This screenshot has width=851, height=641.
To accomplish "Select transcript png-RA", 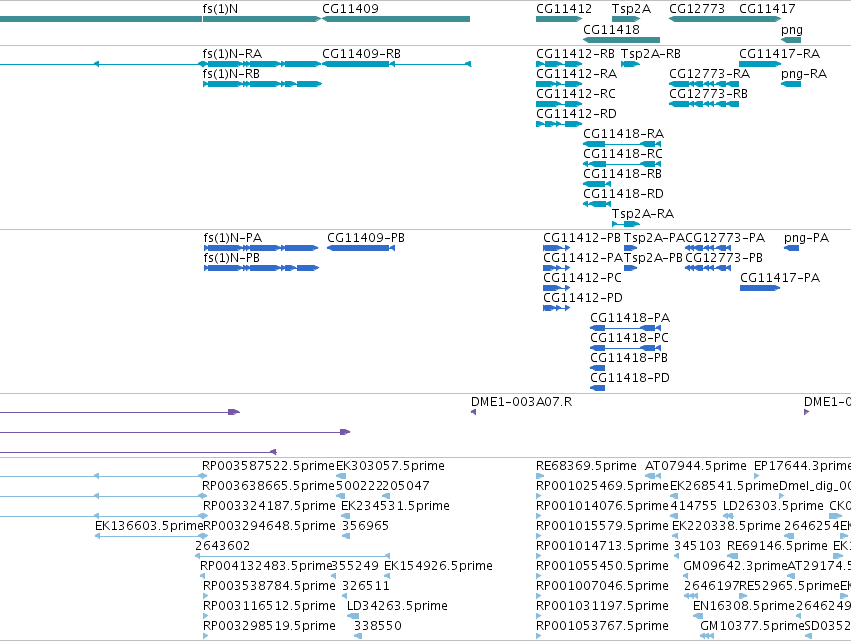I will [791, 84].
